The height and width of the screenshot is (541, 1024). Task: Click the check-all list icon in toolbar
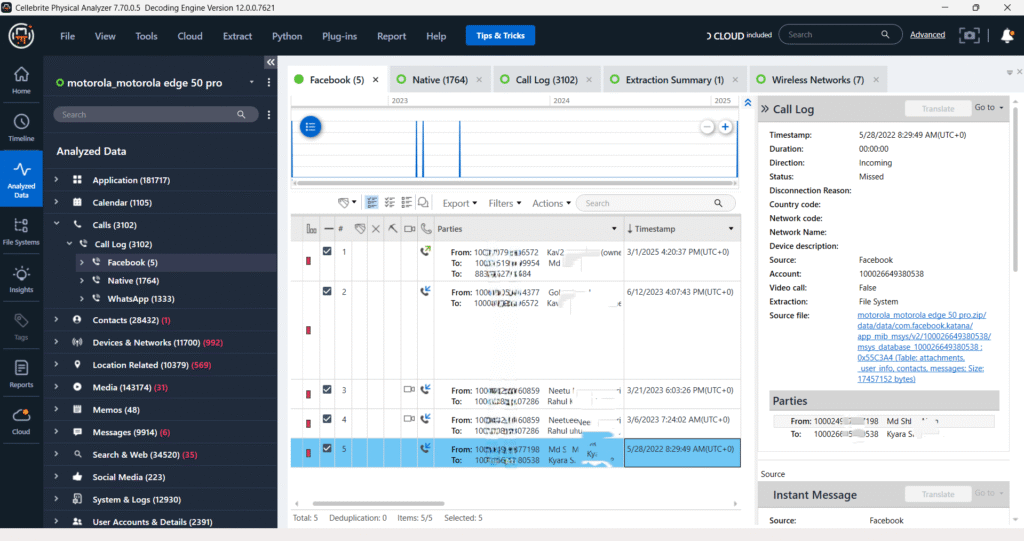click(389, 203)
